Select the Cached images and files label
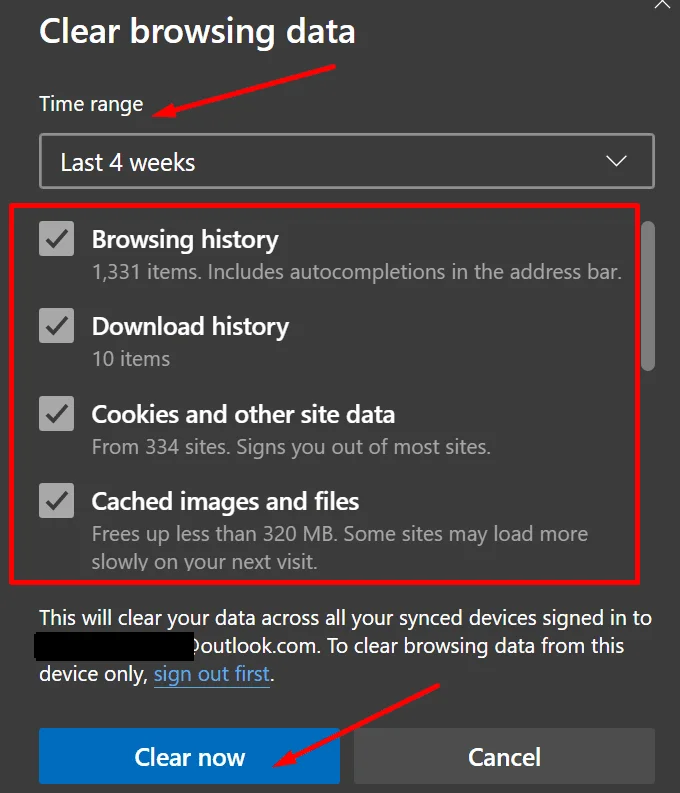This screenshot has height=793, width=680. (x=225, y=502)
